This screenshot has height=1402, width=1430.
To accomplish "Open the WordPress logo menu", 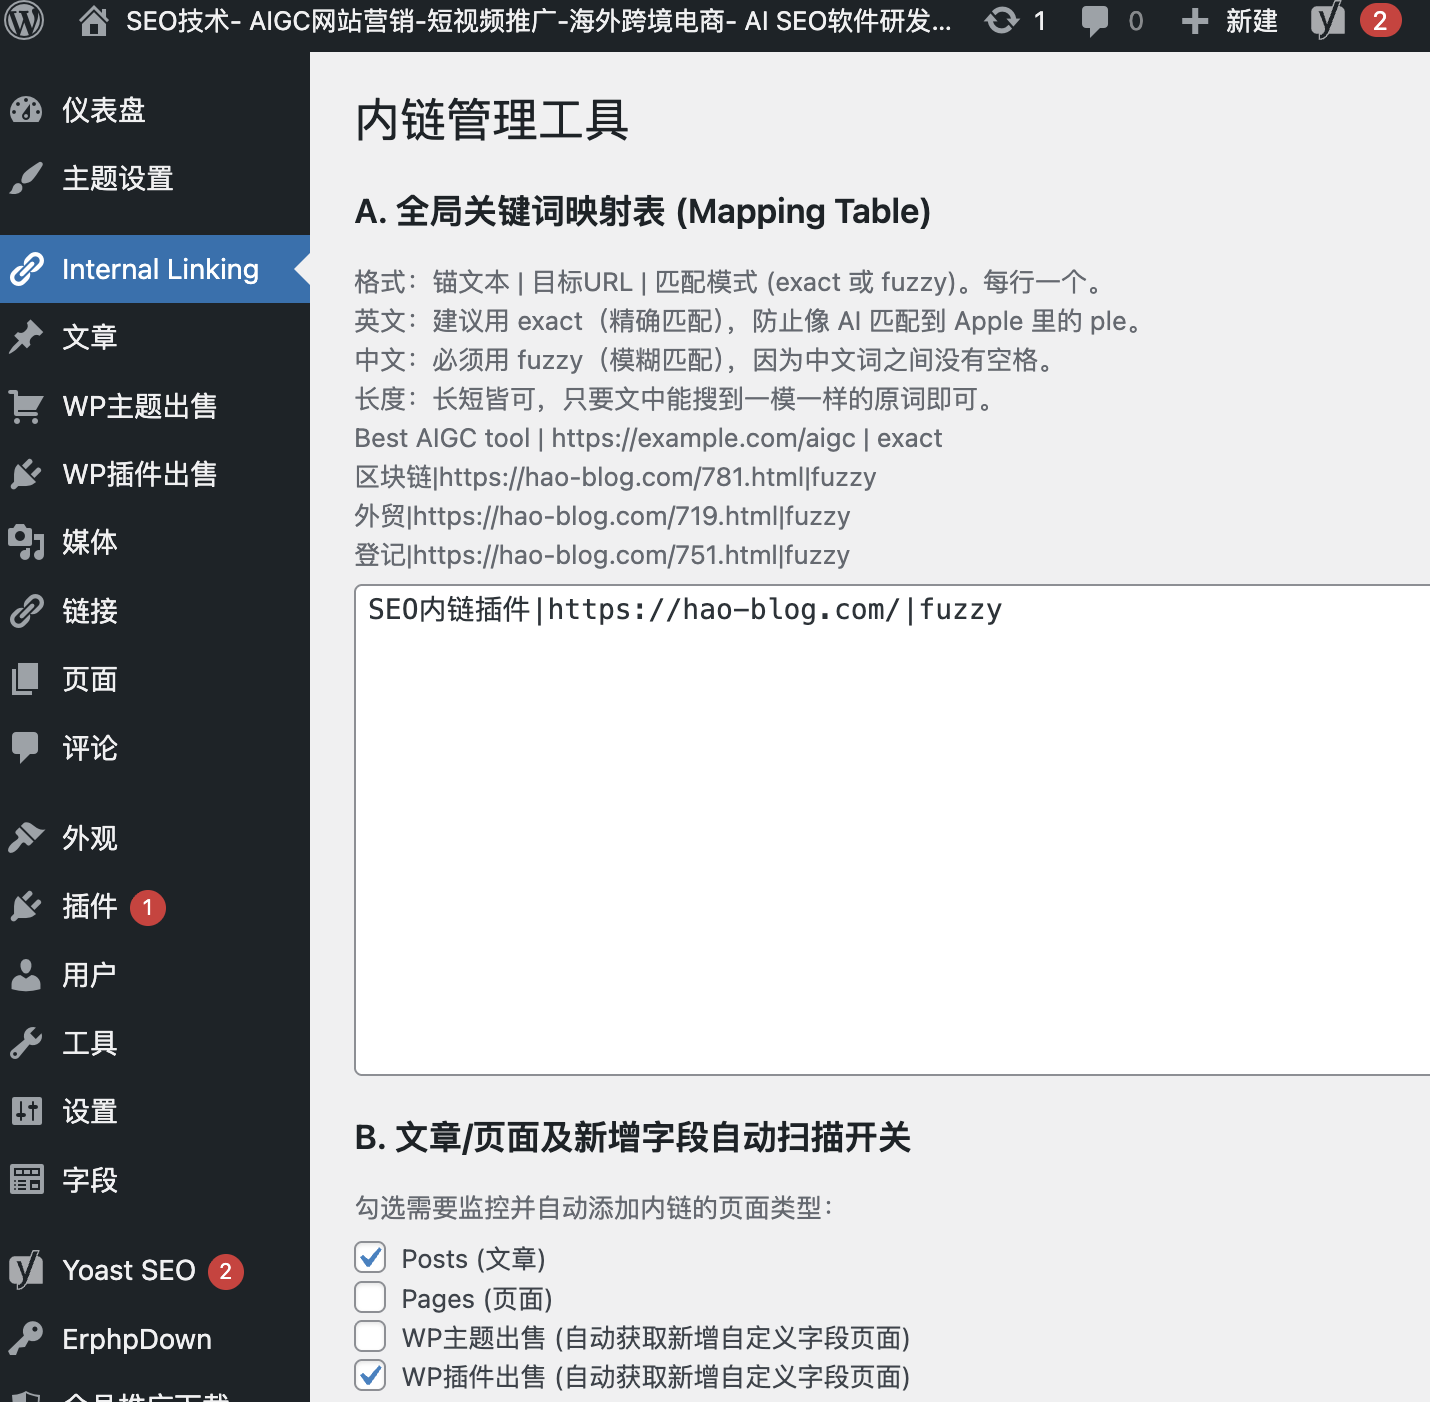I will tap(25, 21).
